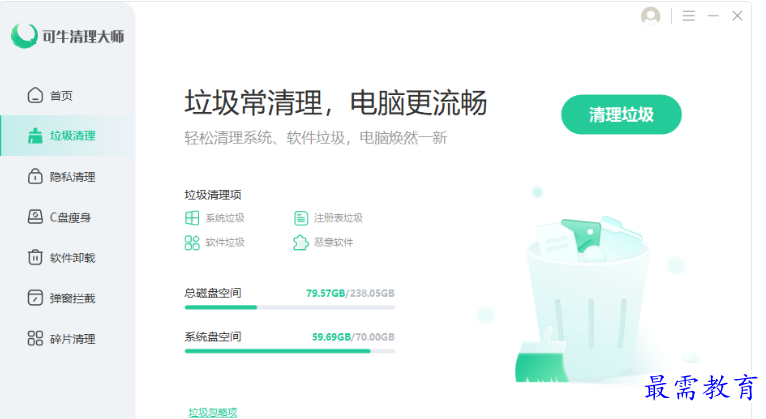The image size is (766, 419).
Task: Select the 垃圾清理 broom icon
Action: tap(35, 136)
